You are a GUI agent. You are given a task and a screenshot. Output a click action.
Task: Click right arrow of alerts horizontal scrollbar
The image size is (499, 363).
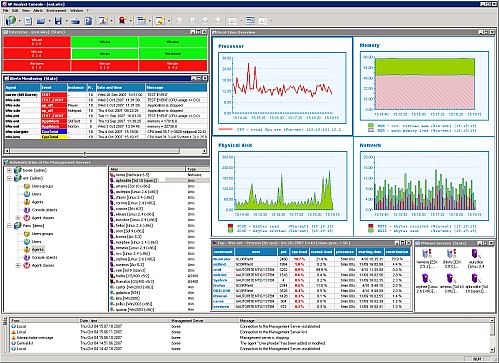click(205, 151)
